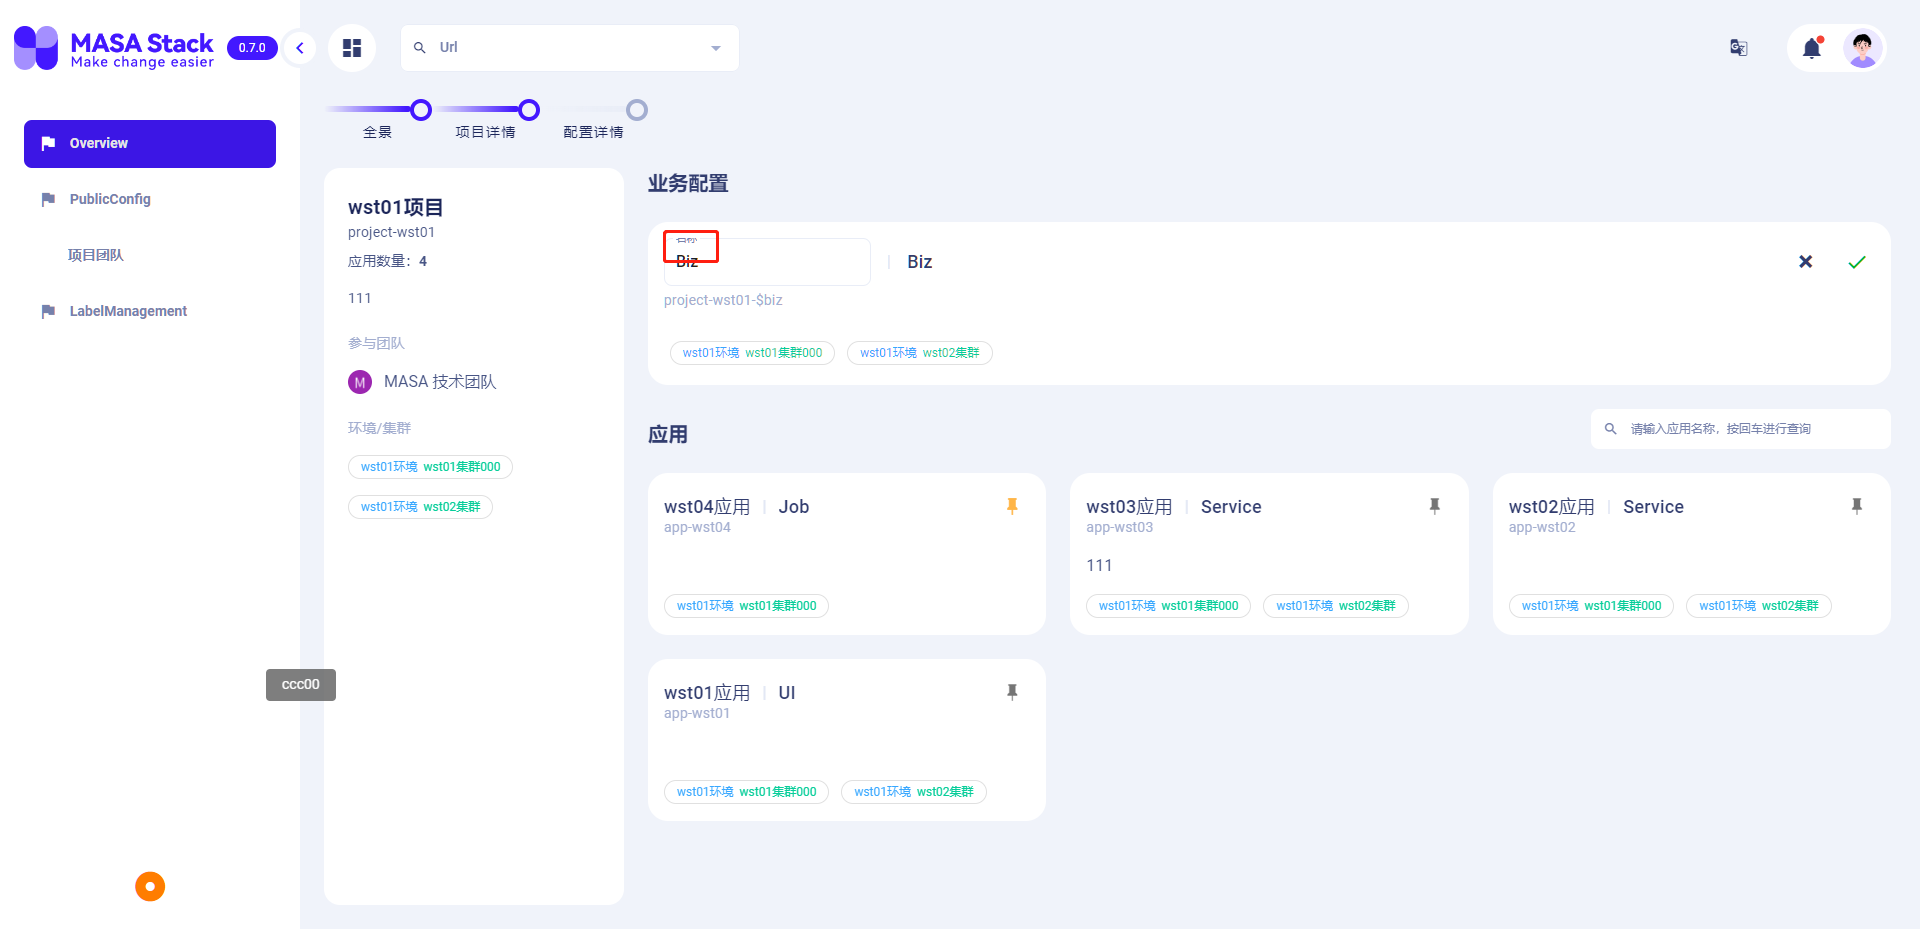Open PublicConfig menu item
Viewport: 1920px width, 929px height.
tap(150, 200)
